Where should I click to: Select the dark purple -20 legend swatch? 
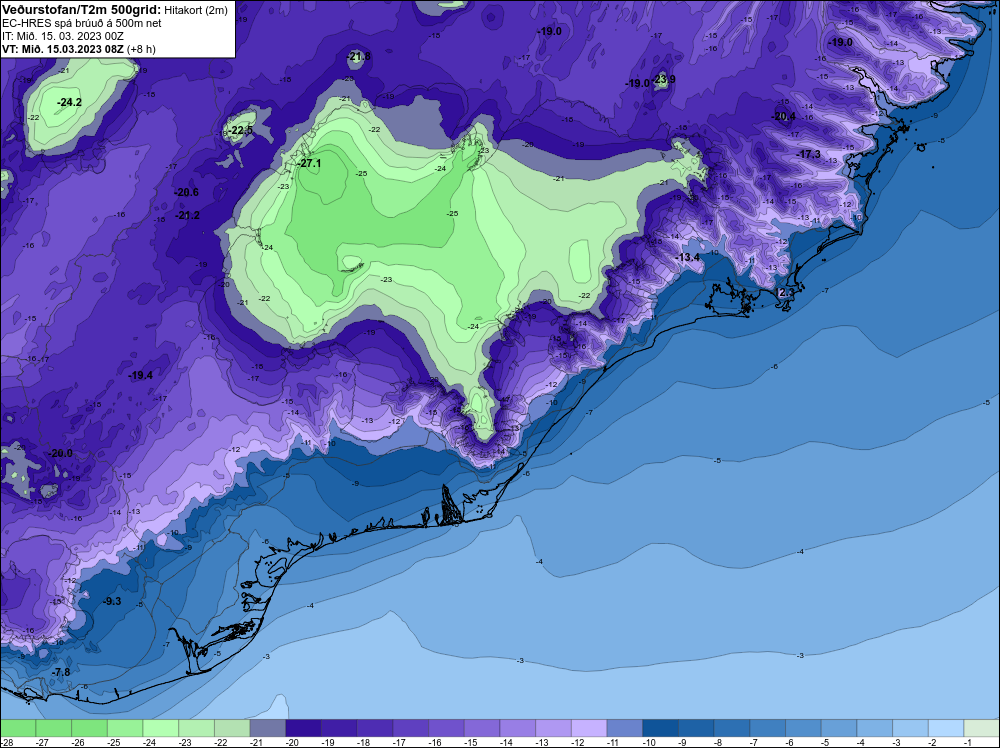pyautogui.click(x=304, y=728)
